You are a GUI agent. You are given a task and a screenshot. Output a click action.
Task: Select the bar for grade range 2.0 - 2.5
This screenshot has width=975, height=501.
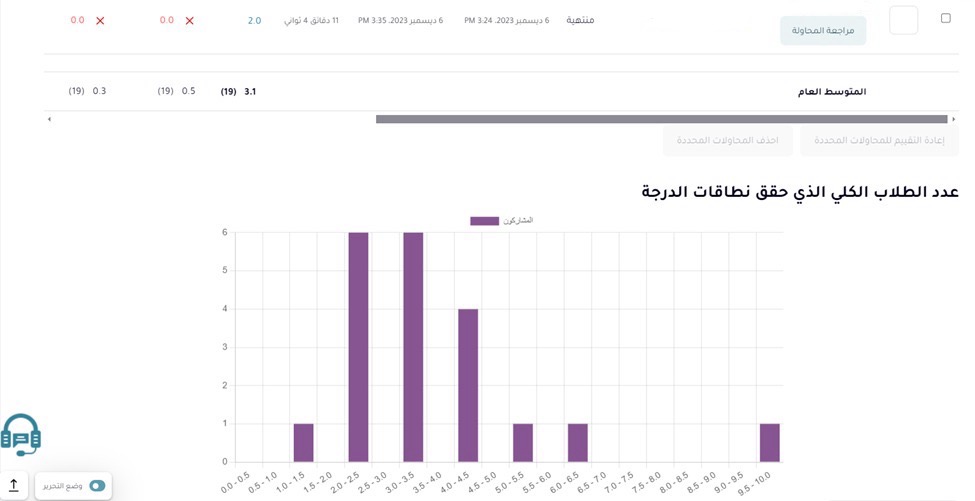point(358,347)
